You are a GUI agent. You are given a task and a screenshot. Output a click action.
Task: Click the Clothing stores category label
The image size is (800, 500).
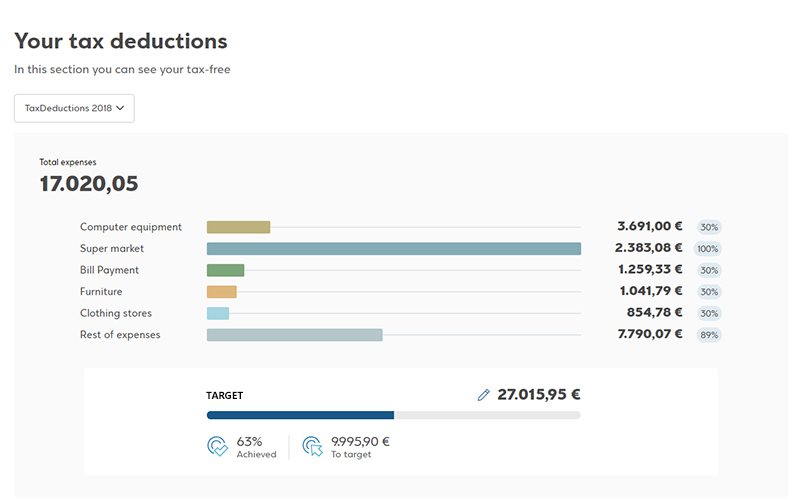click(x=116, y=313)
